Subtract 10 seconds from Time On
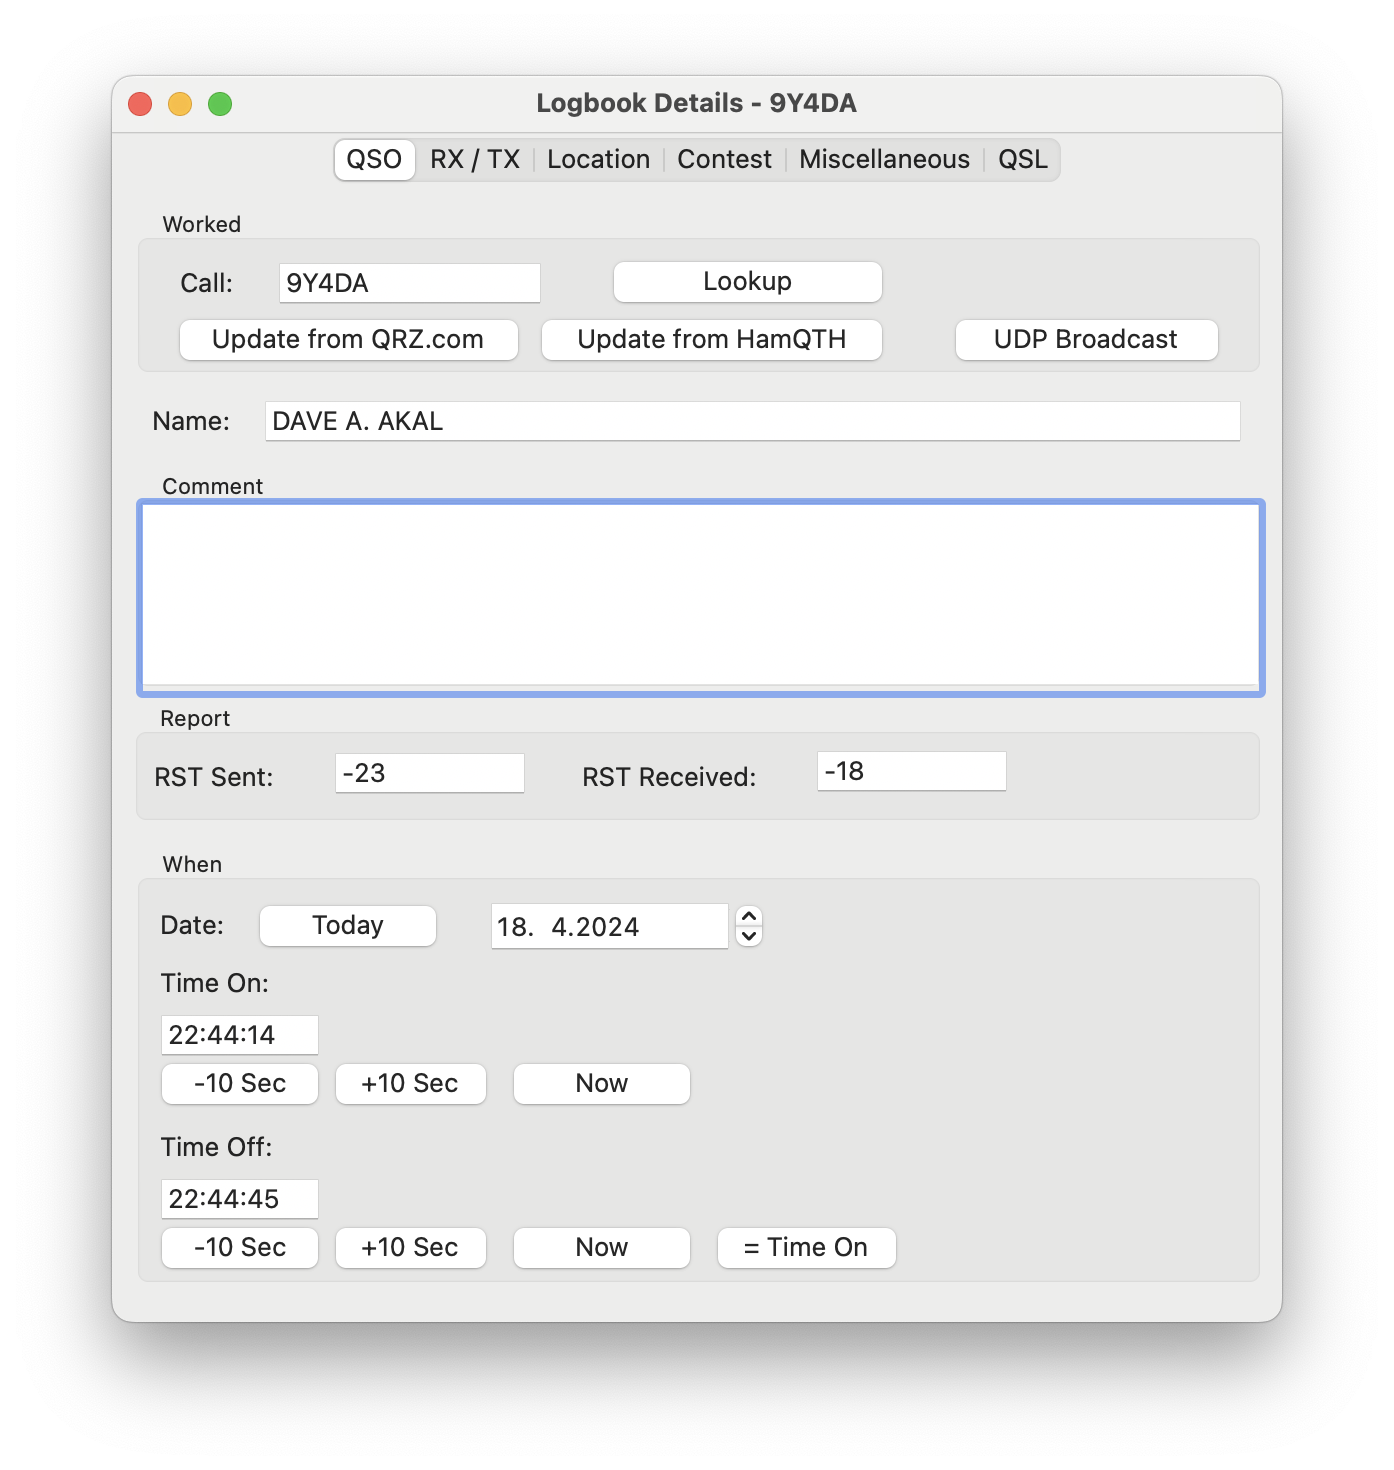 239,1084
